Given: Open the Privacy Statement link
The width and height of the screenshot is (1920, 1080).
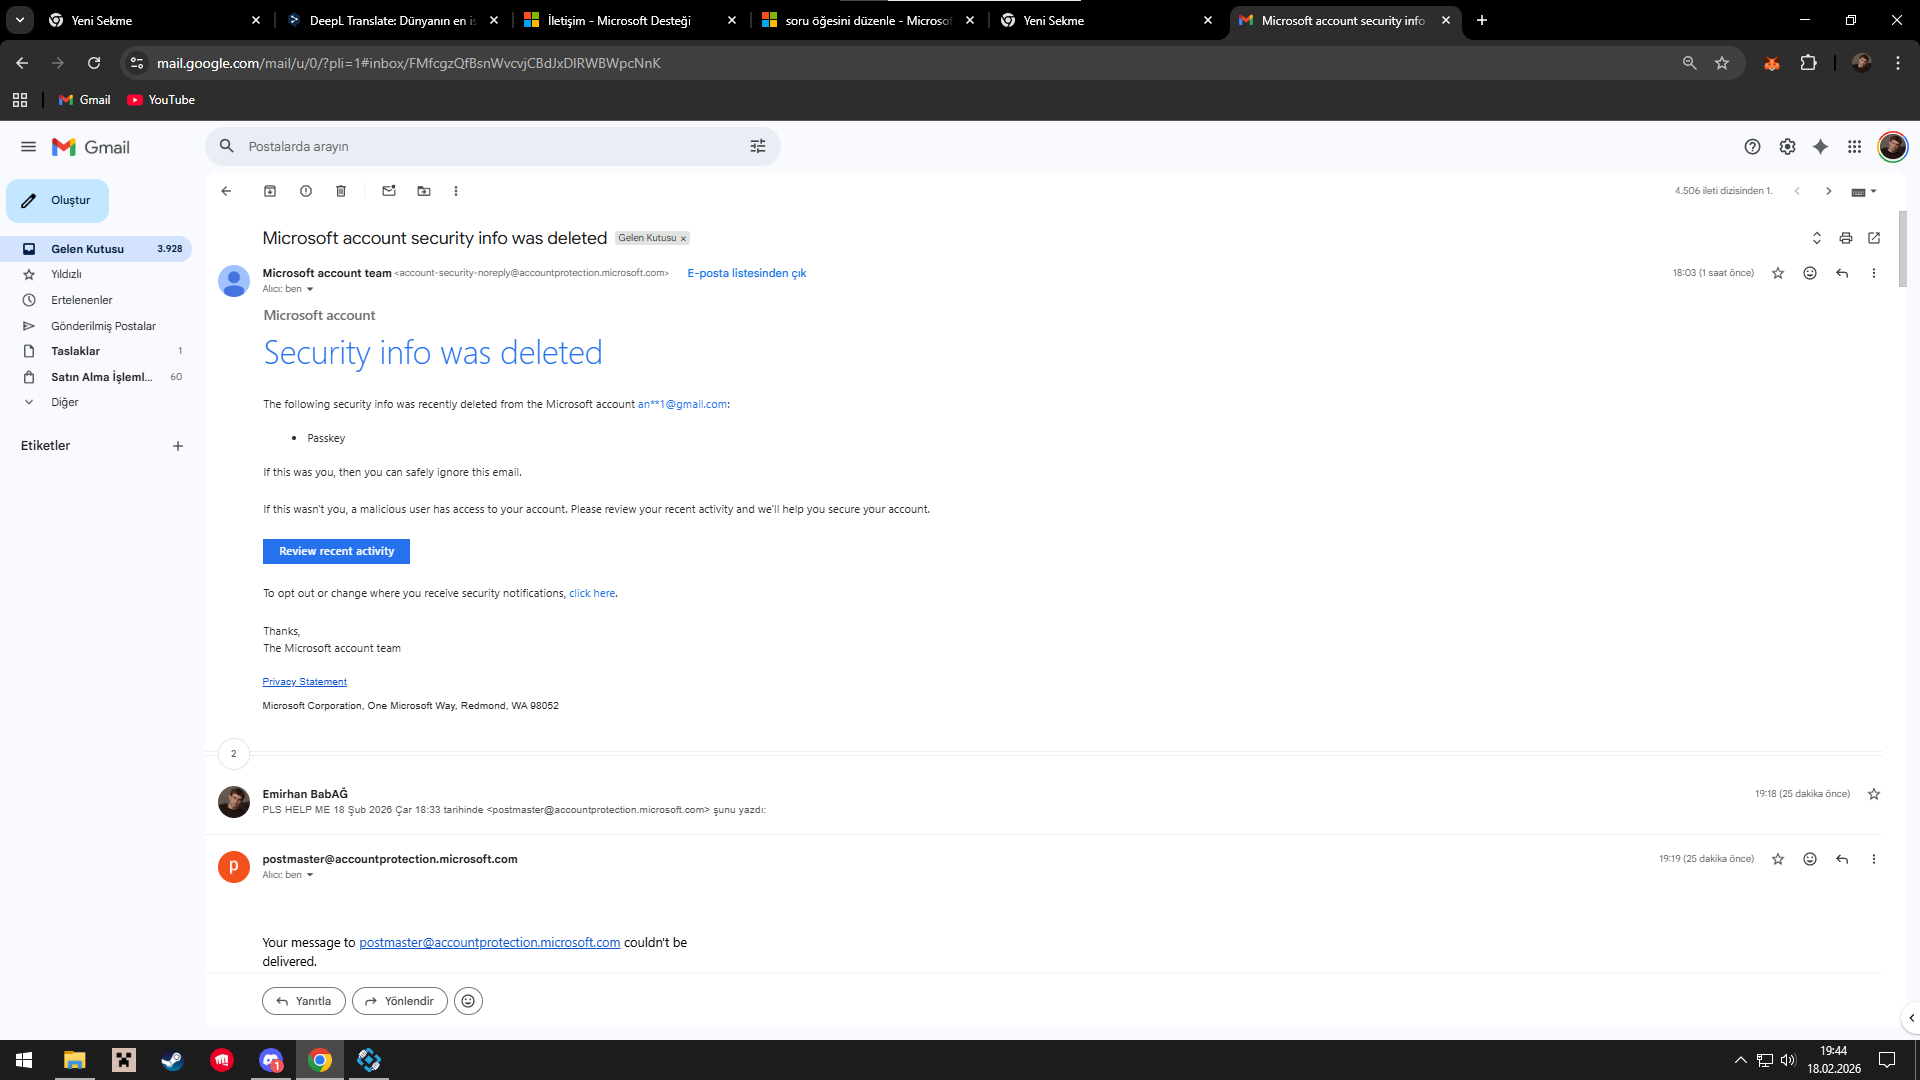Looking at the screenshot, I should click(304, 682).
